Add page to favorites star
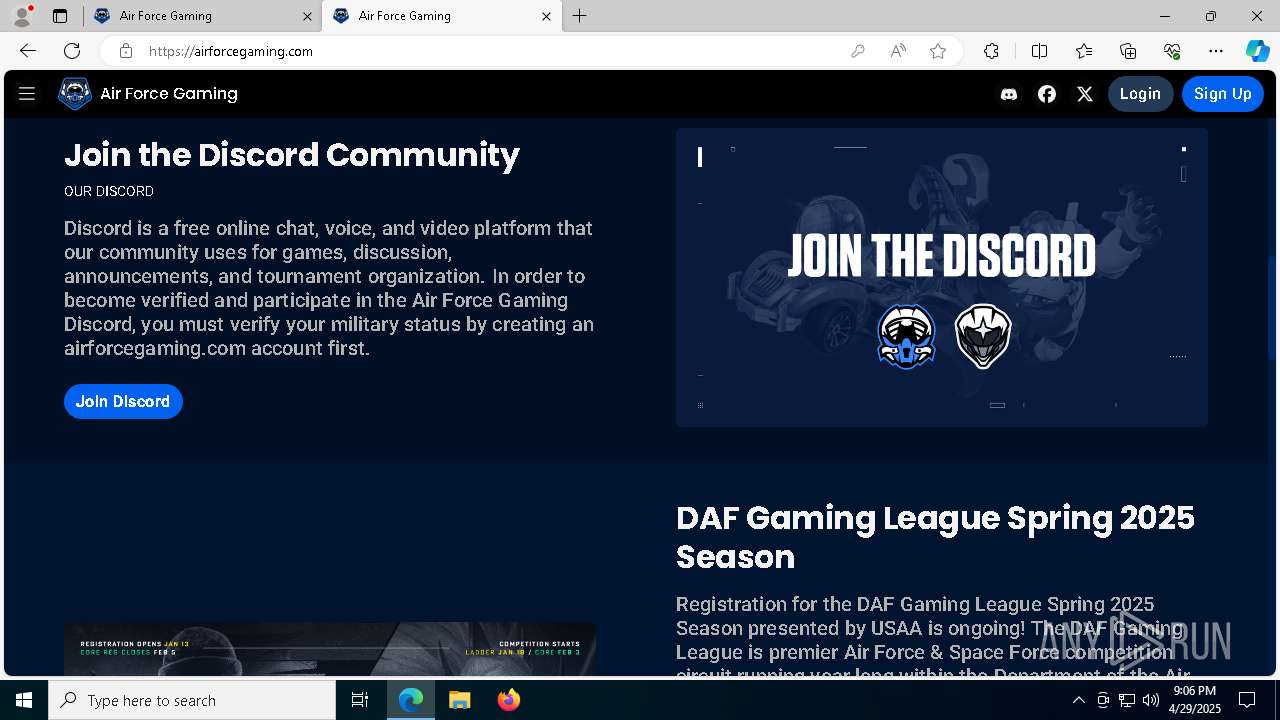 point(938,51)
